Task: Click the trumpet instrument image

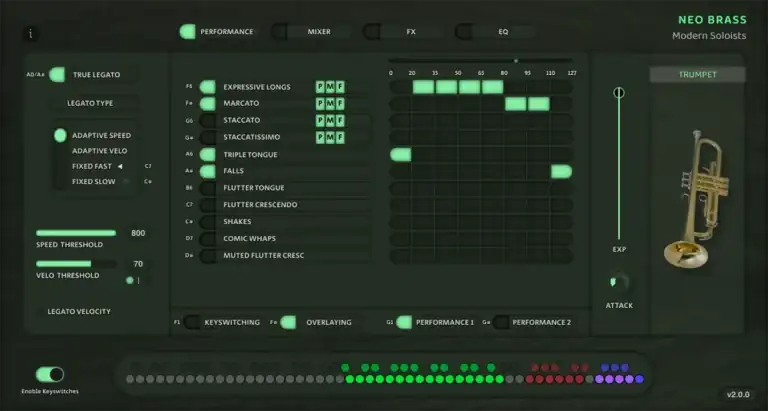Action: (x=696, y=199)
